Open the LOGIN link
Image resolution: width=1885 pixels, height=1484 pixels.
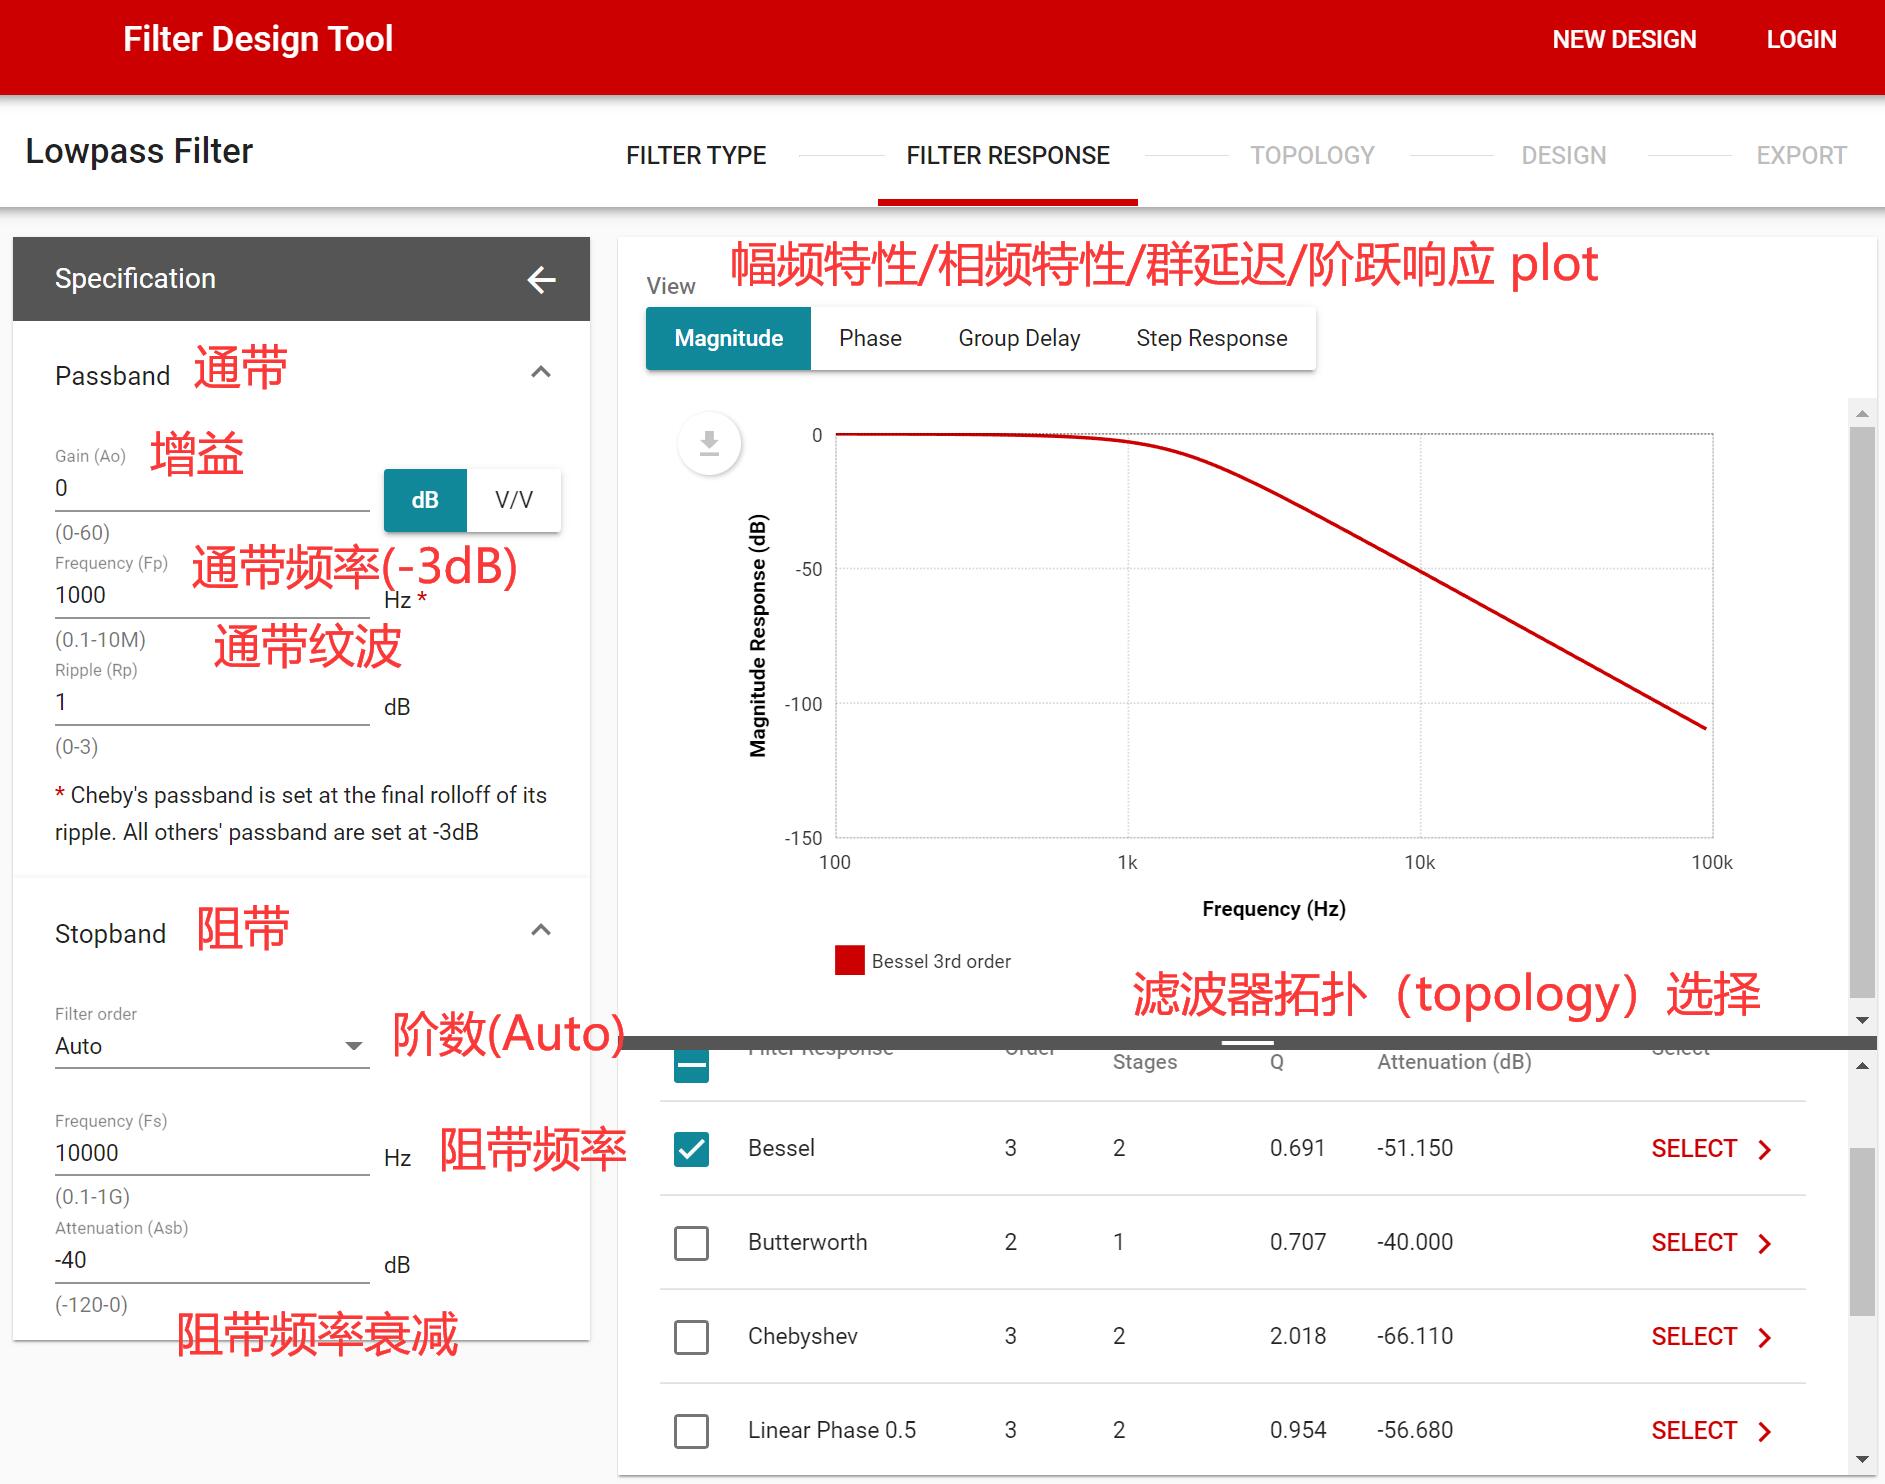(x=1801, y=40)
